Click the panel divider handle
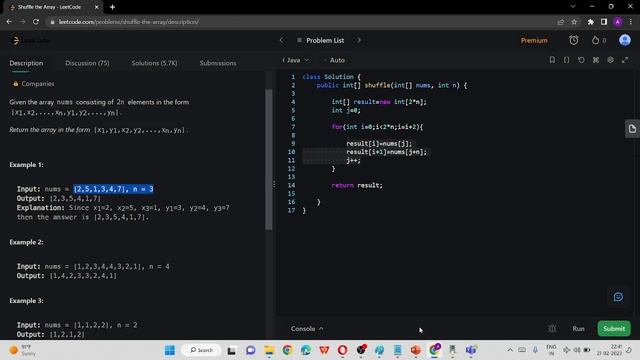The height and width of the screenshot is (360, 640). tap(274, 184)
